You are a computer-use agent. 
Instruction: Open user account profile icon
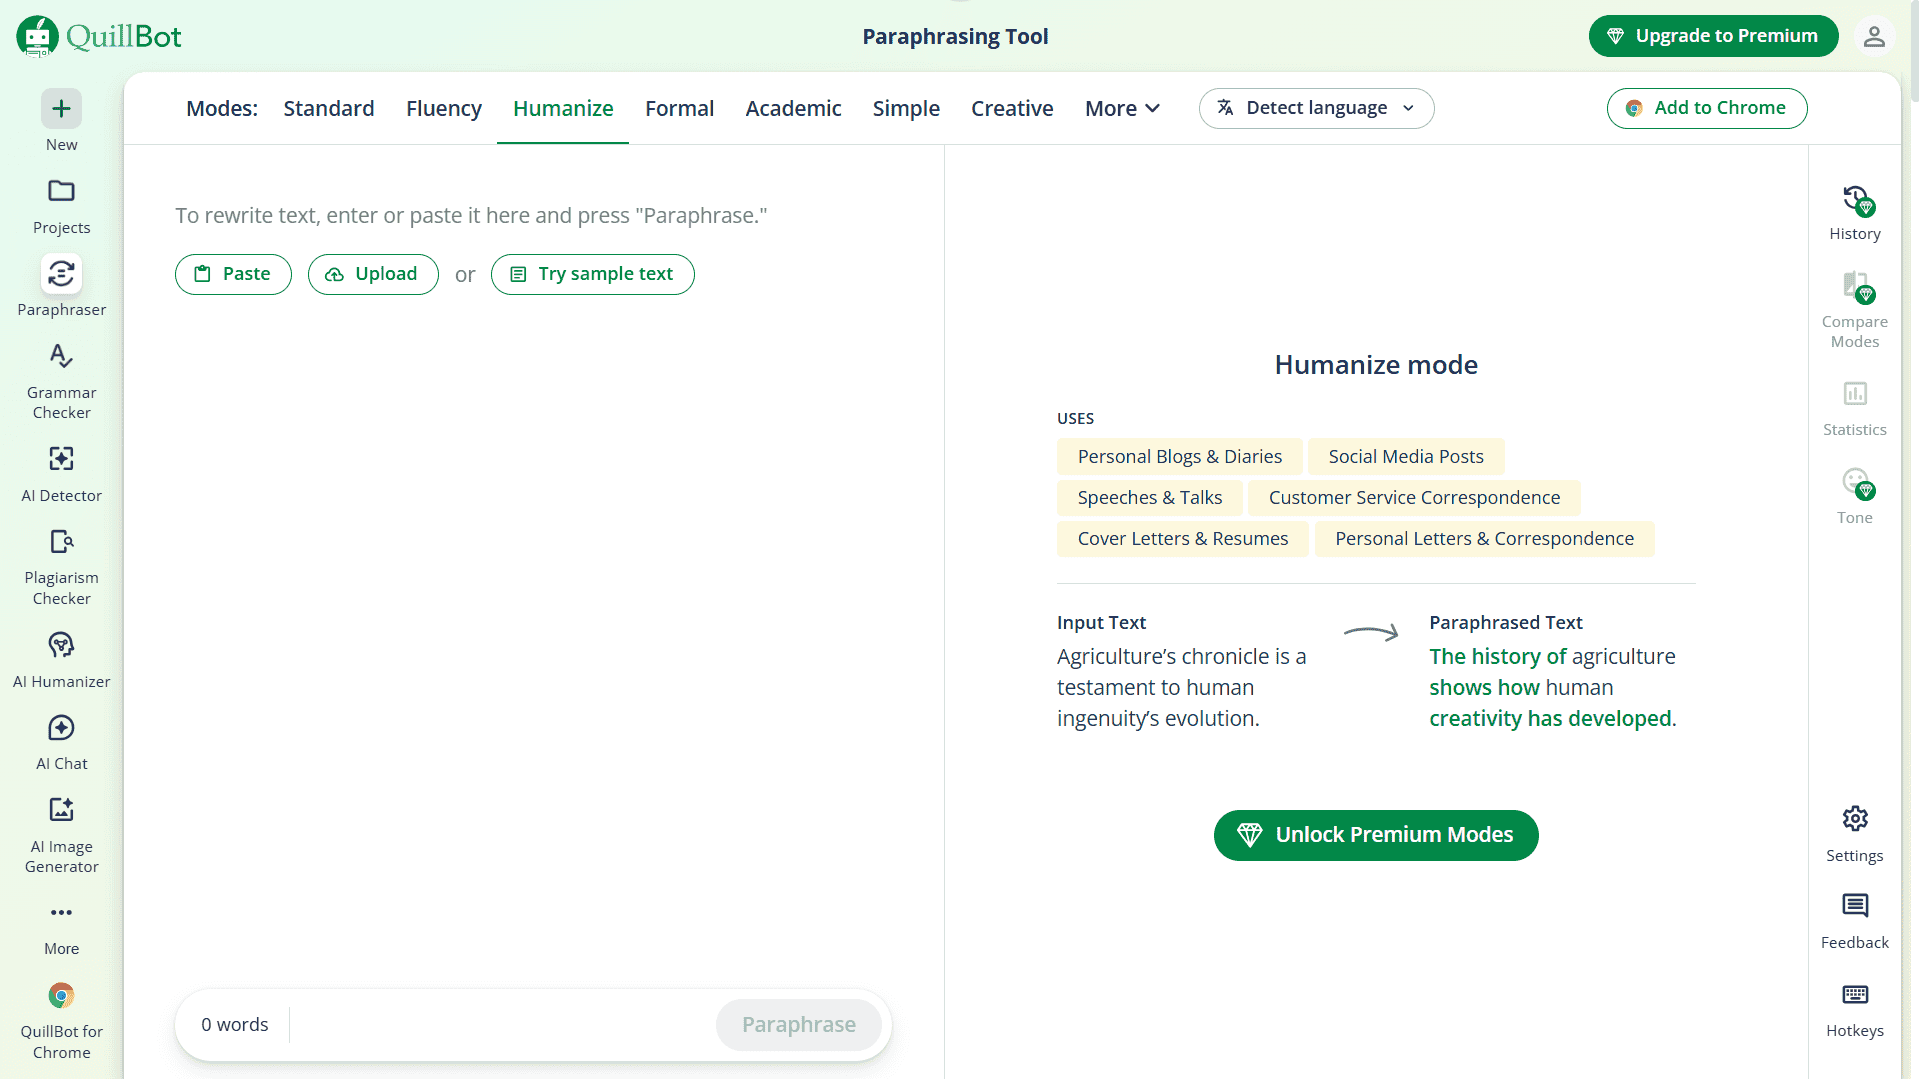1874,36
